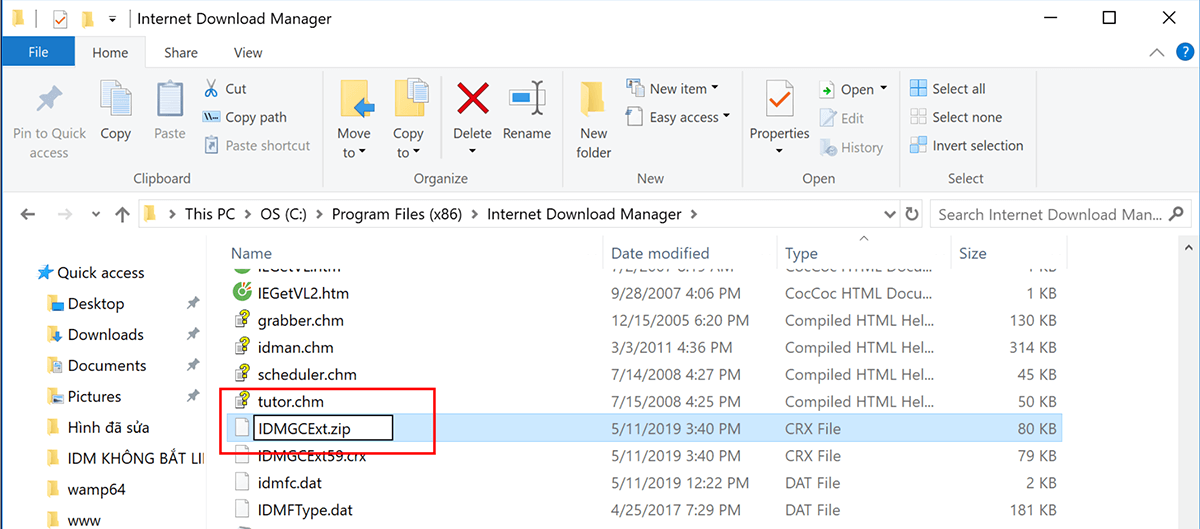1200x529 pixels.
Task: Open the Copy to command
Action: [x=408, y=120]
